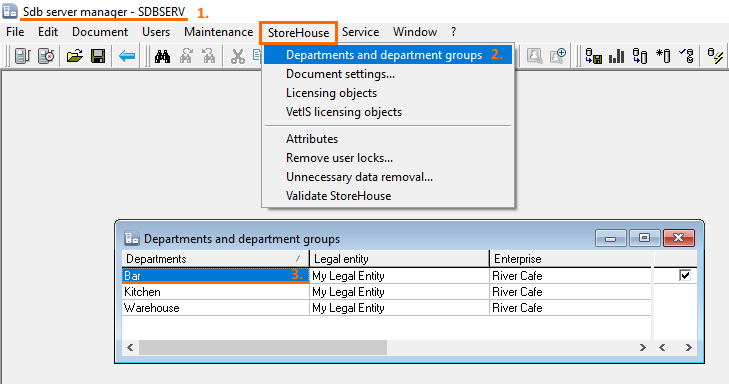Click the open folder toolbar icon

click(74, 56)
